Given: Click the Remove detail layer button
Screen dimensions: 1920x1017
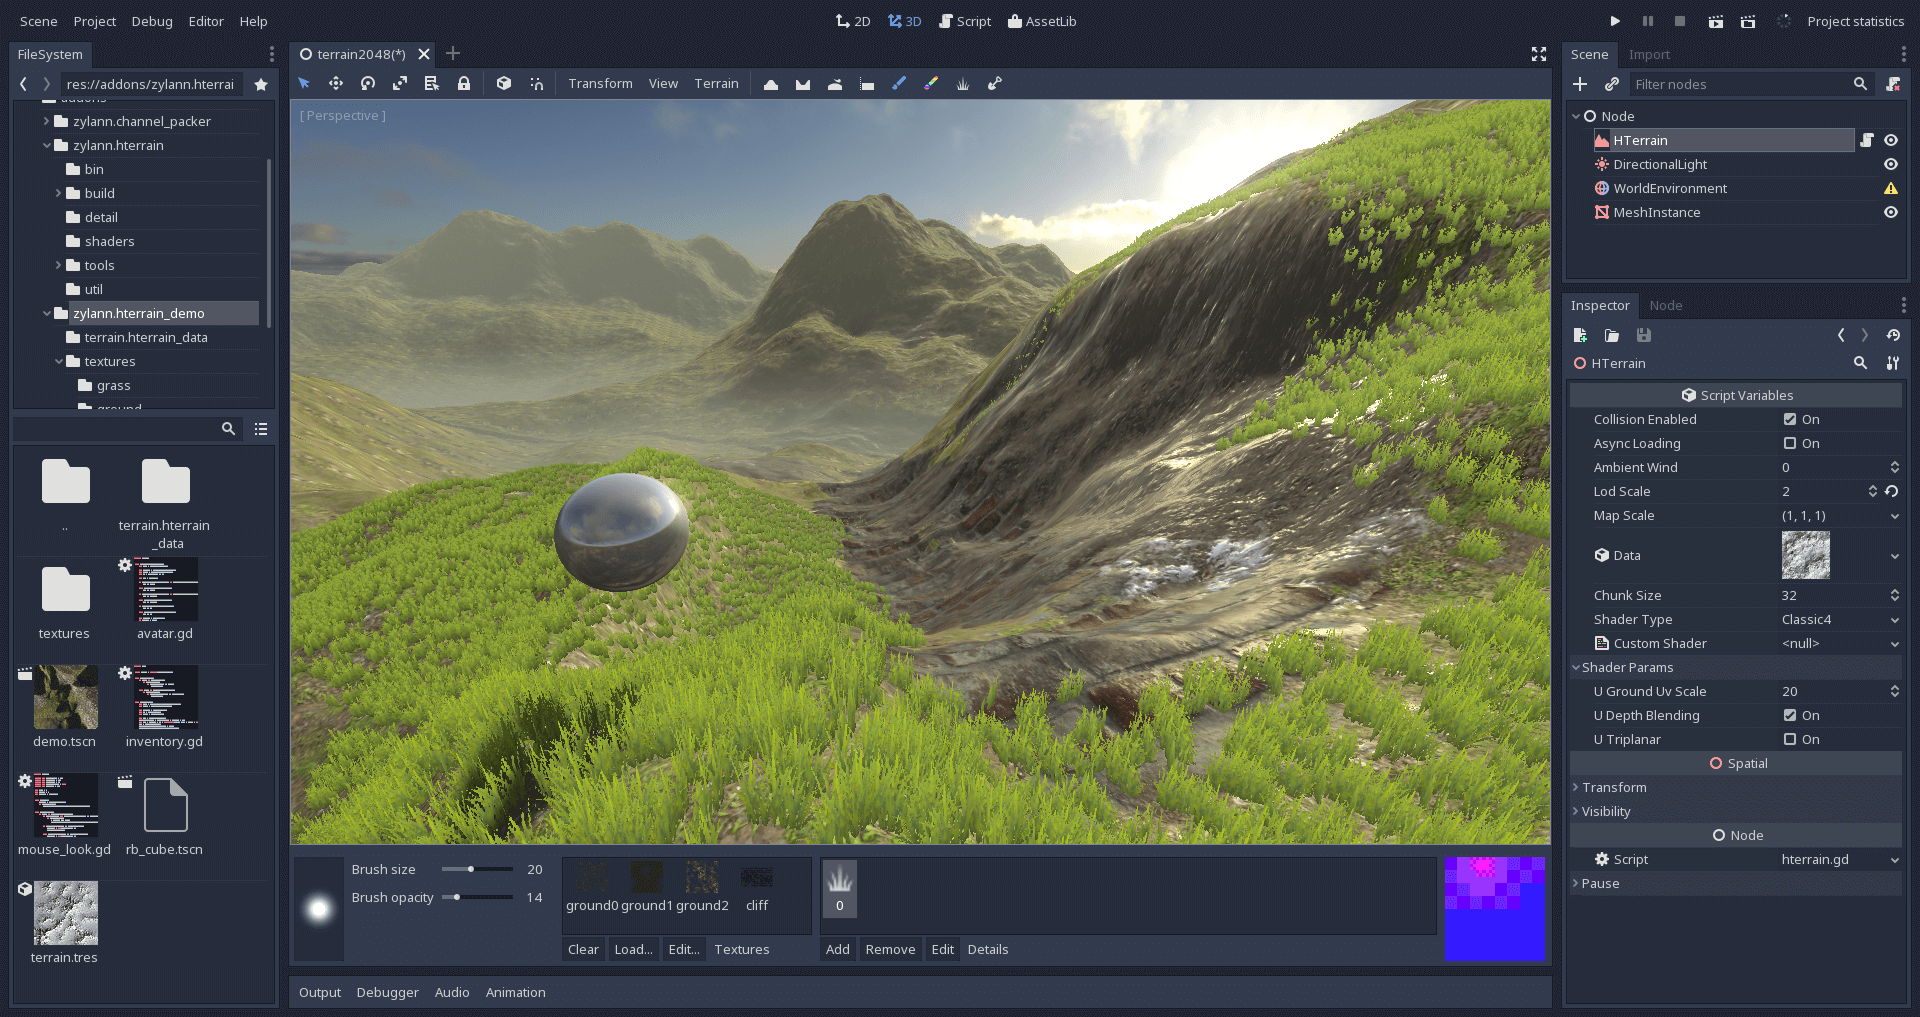Looking at the screenshot, I should click(x=890, y=949).
